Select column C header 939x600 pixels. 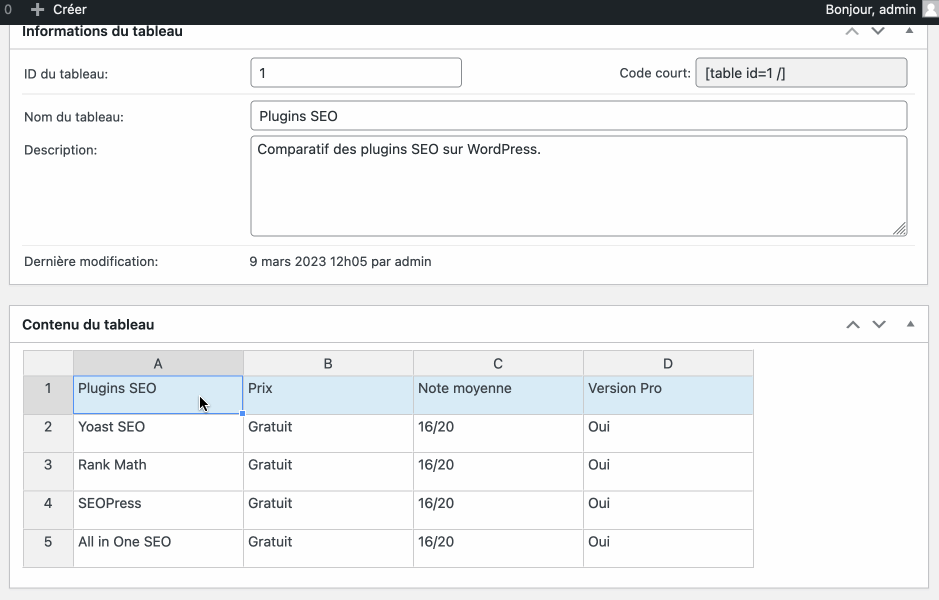coord(498,363)
